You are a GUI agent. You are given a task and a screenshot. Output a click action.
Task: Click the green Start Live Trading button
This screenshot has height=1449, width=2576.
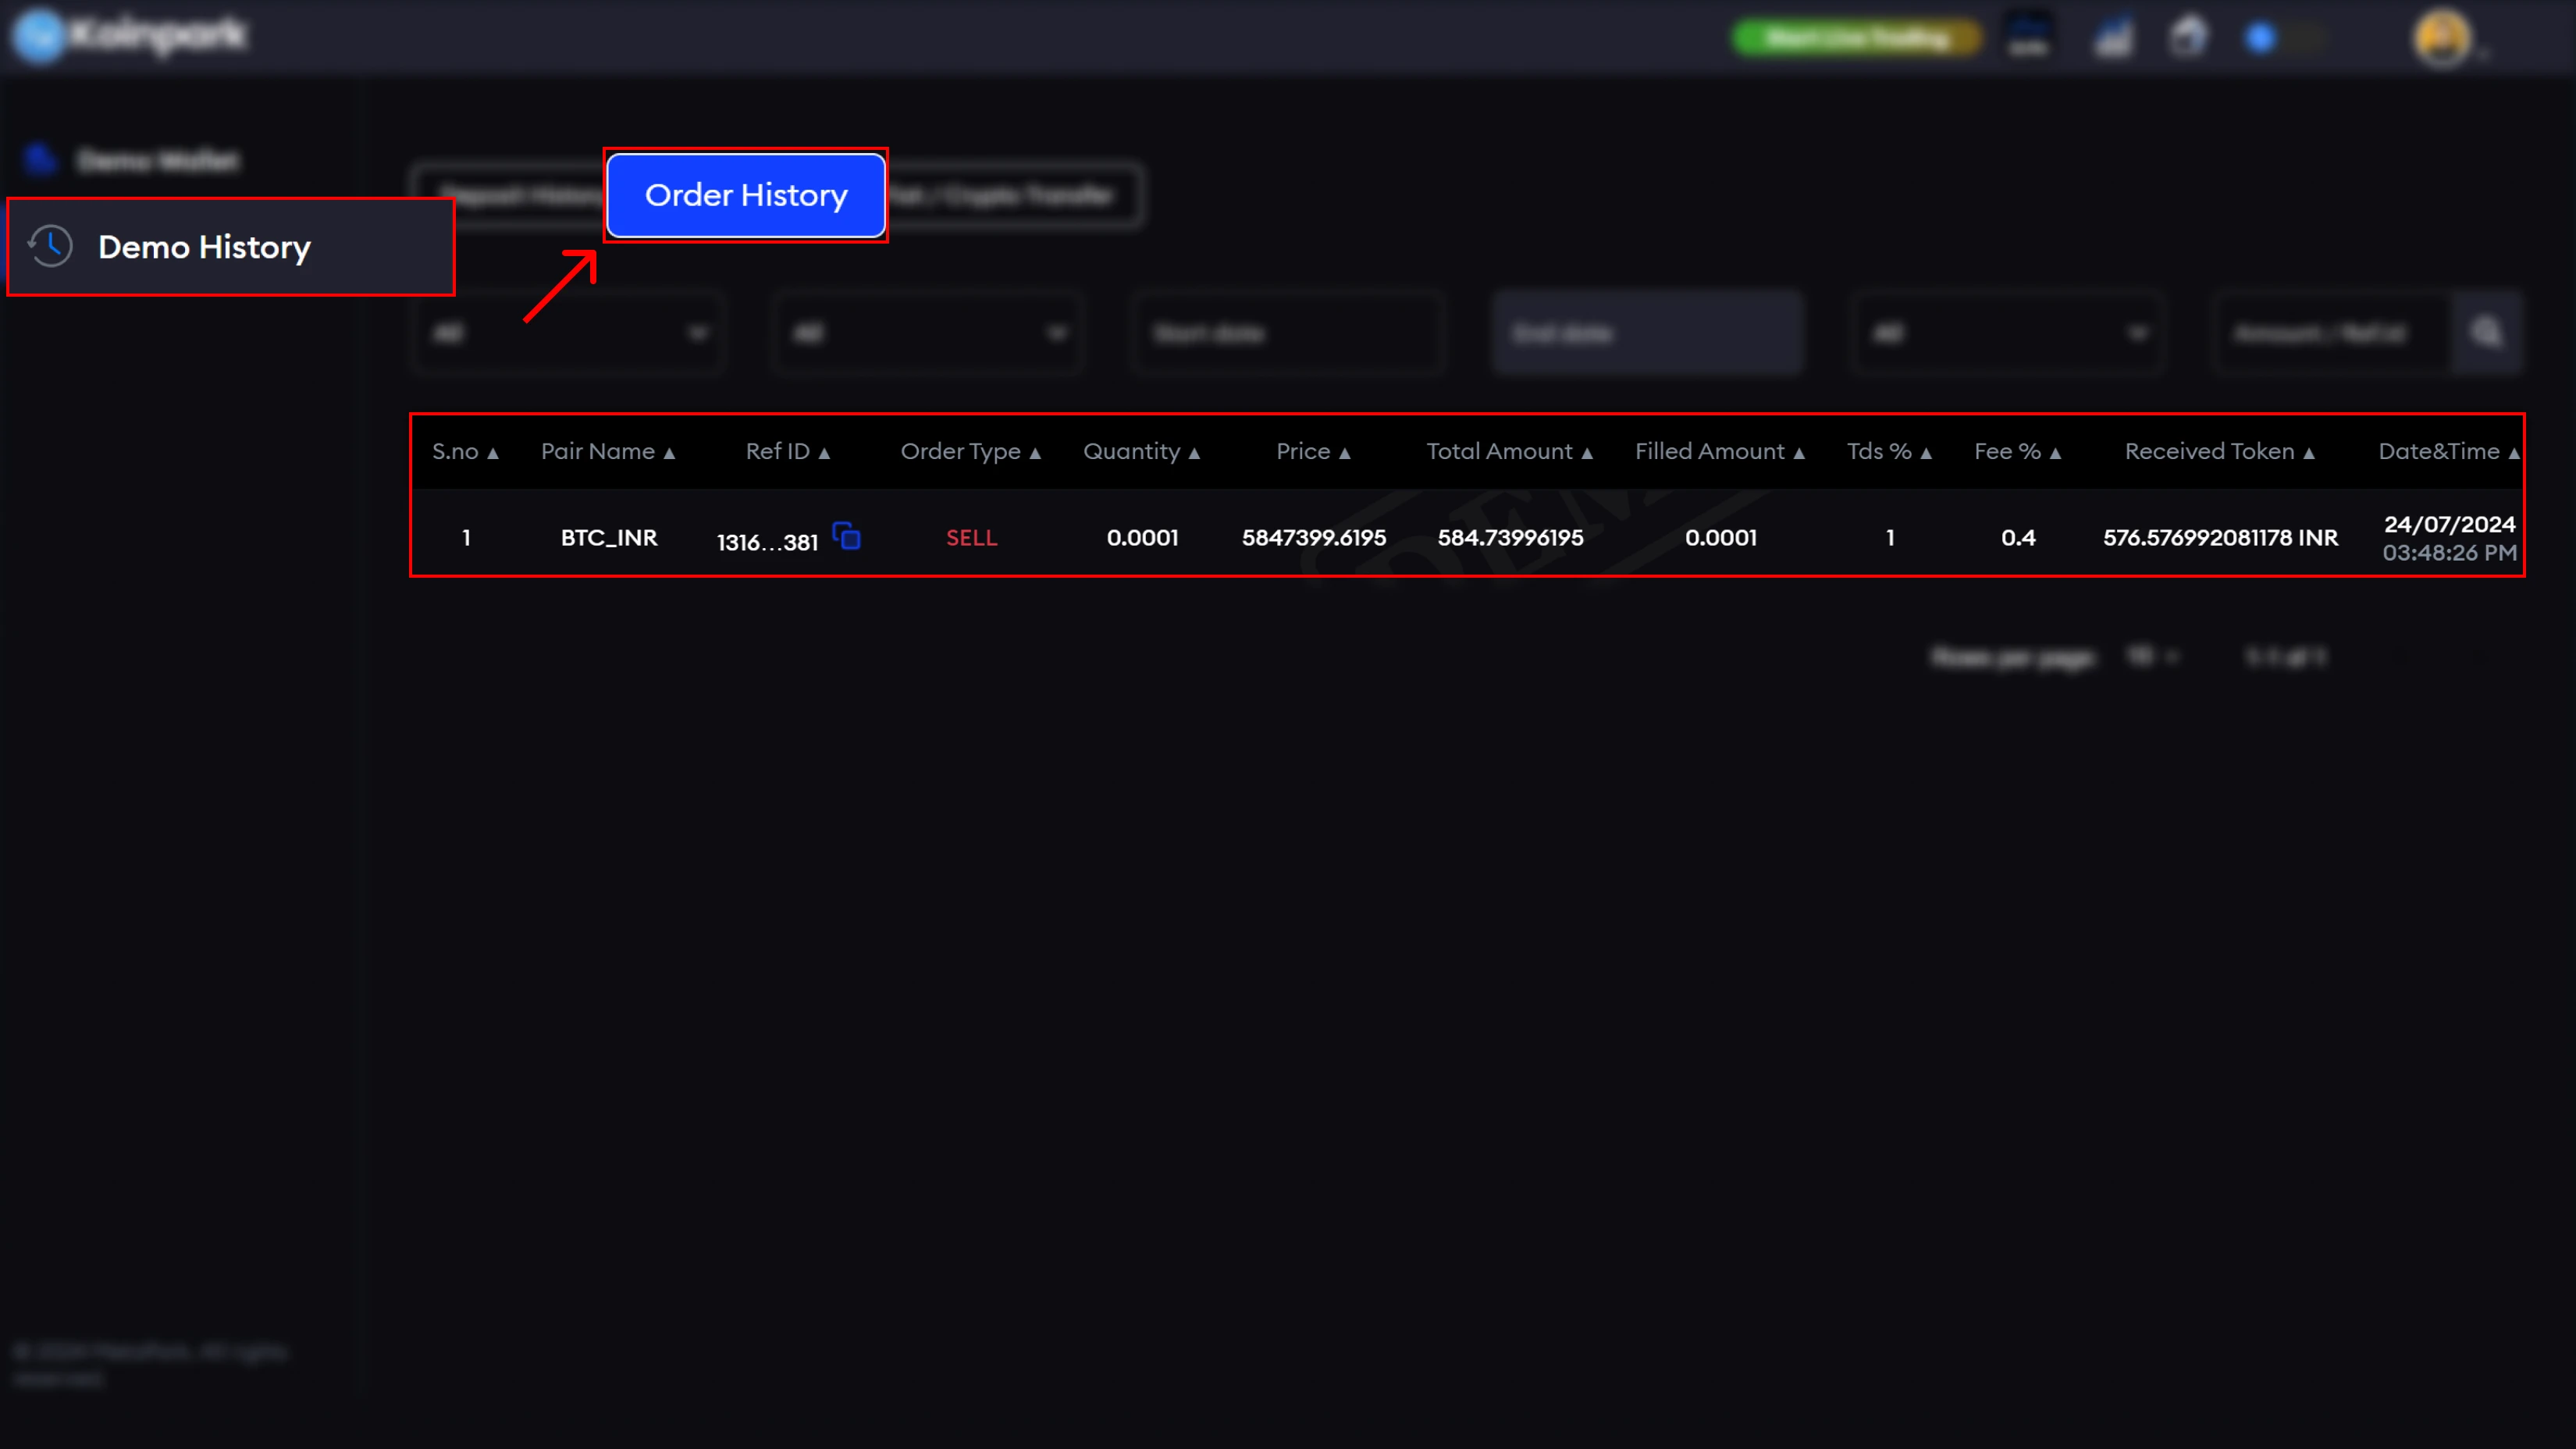1858,38
